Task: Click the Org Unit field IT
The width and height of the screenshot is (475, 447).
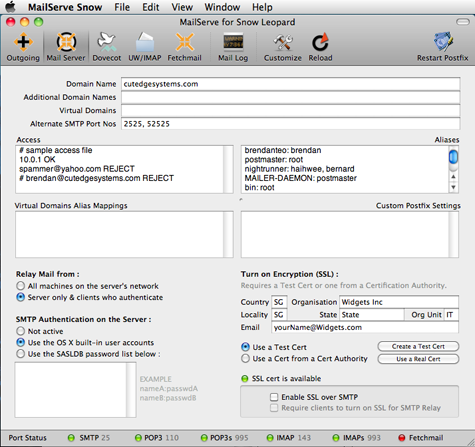Action: click(x=451, y=315)
